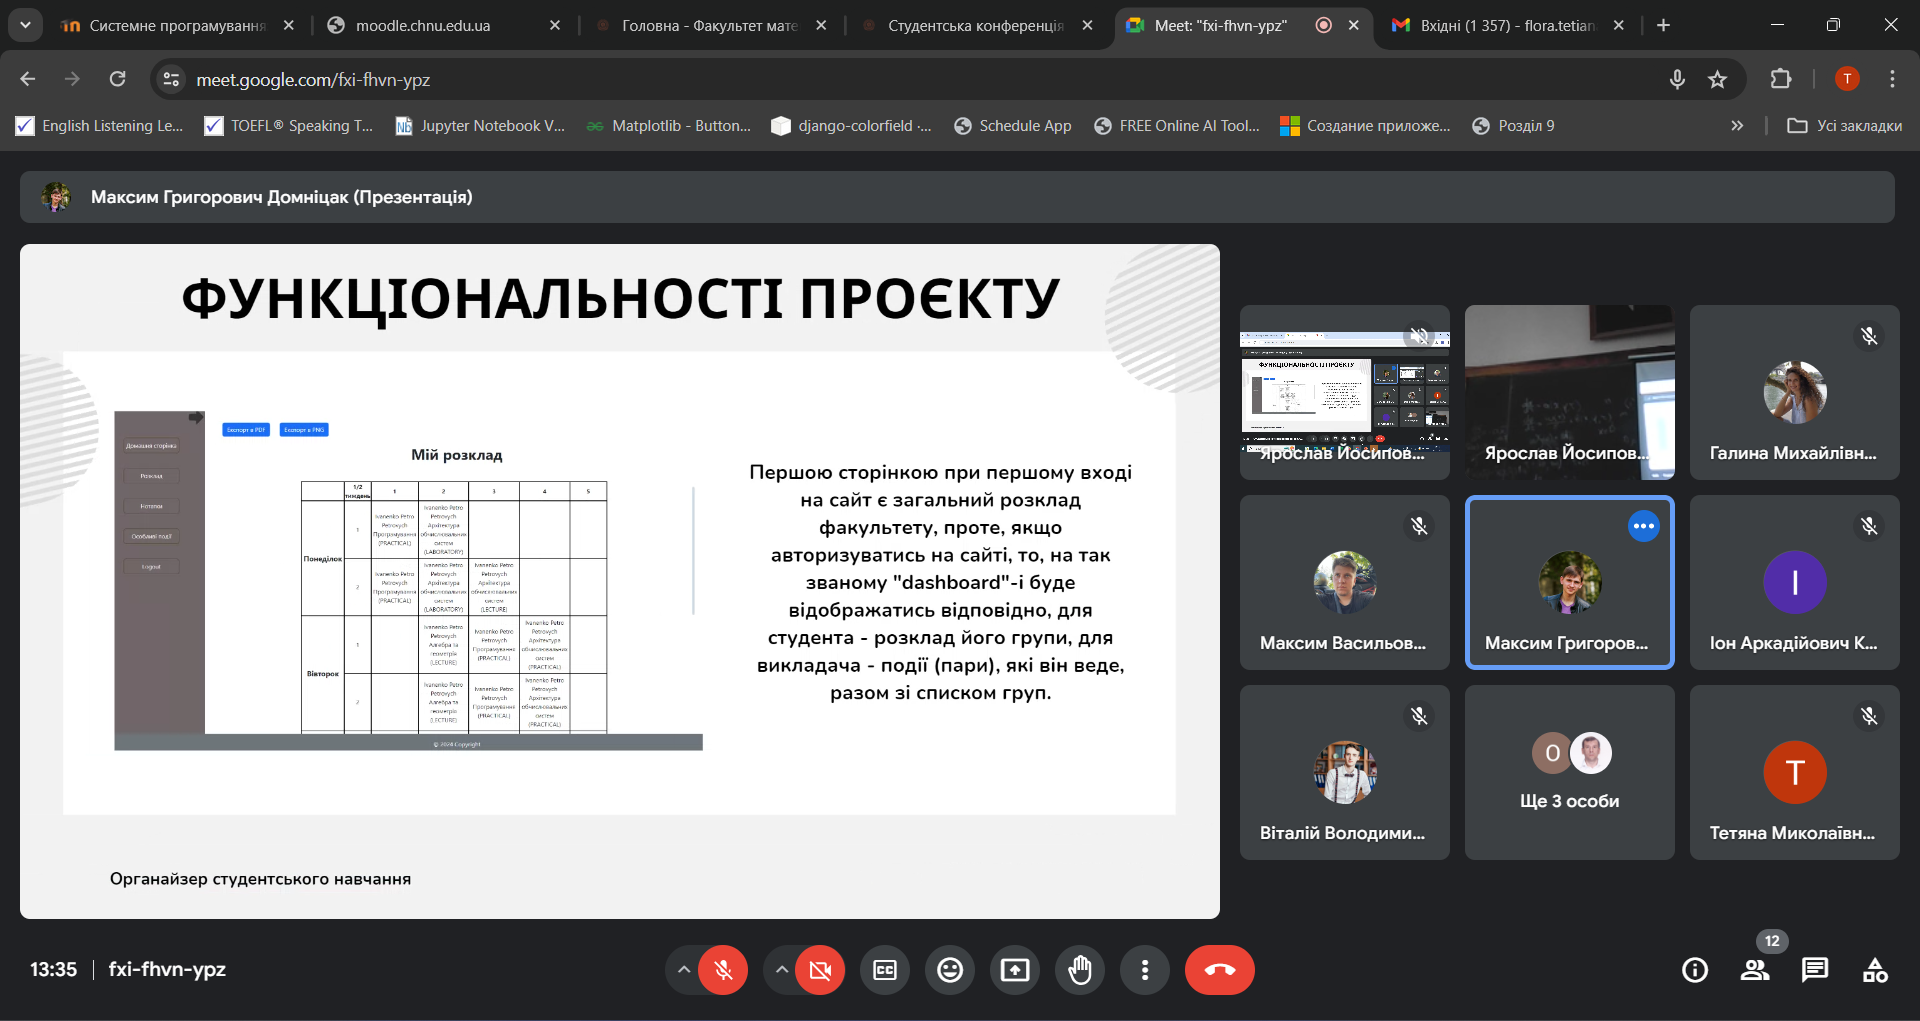Screen dimensions: 1920x1021
Task: View site information for meet.google.com
Action: (x=171, y=79)
